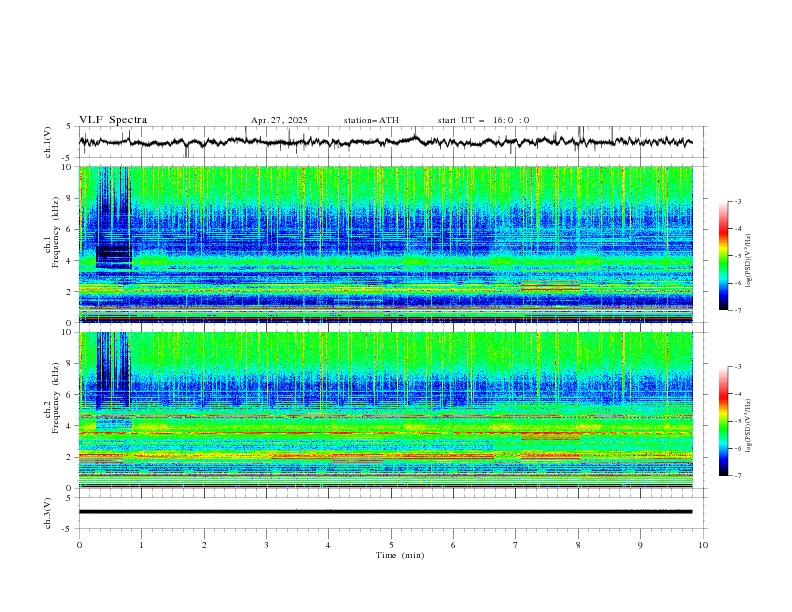Select lower color bar "log(PSD)(V²/Hz)" label
The image size is (792, 612).
[749, 425]
